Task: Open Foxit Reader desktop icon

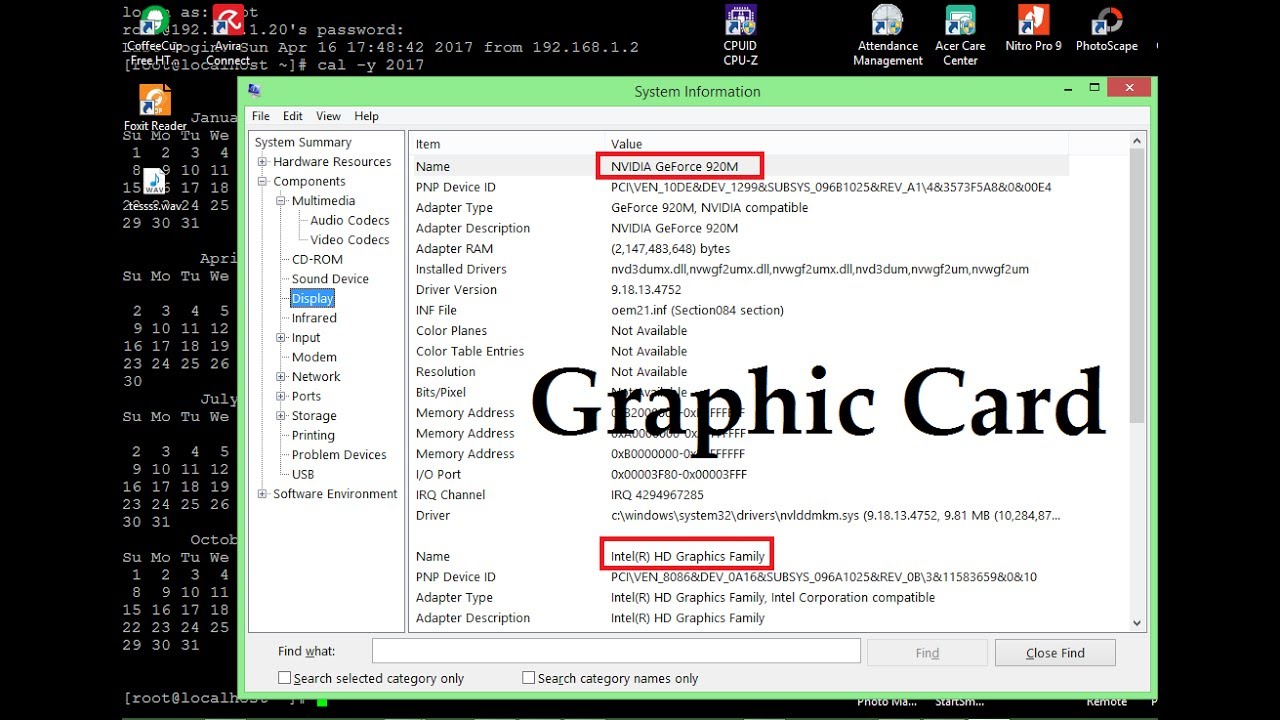Action: pos(155,108)
